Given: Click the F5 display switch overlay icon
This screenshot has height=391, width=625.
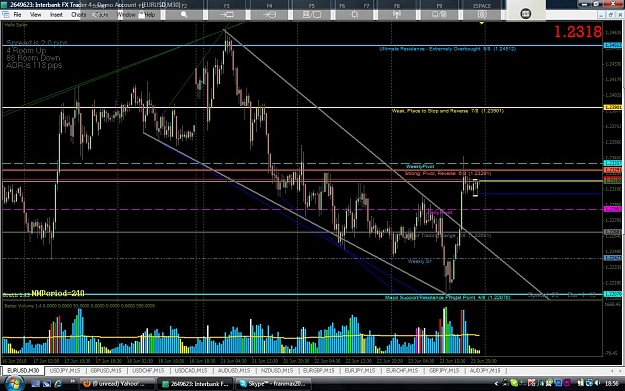Looking at the screenshot, I should point(312,15).
